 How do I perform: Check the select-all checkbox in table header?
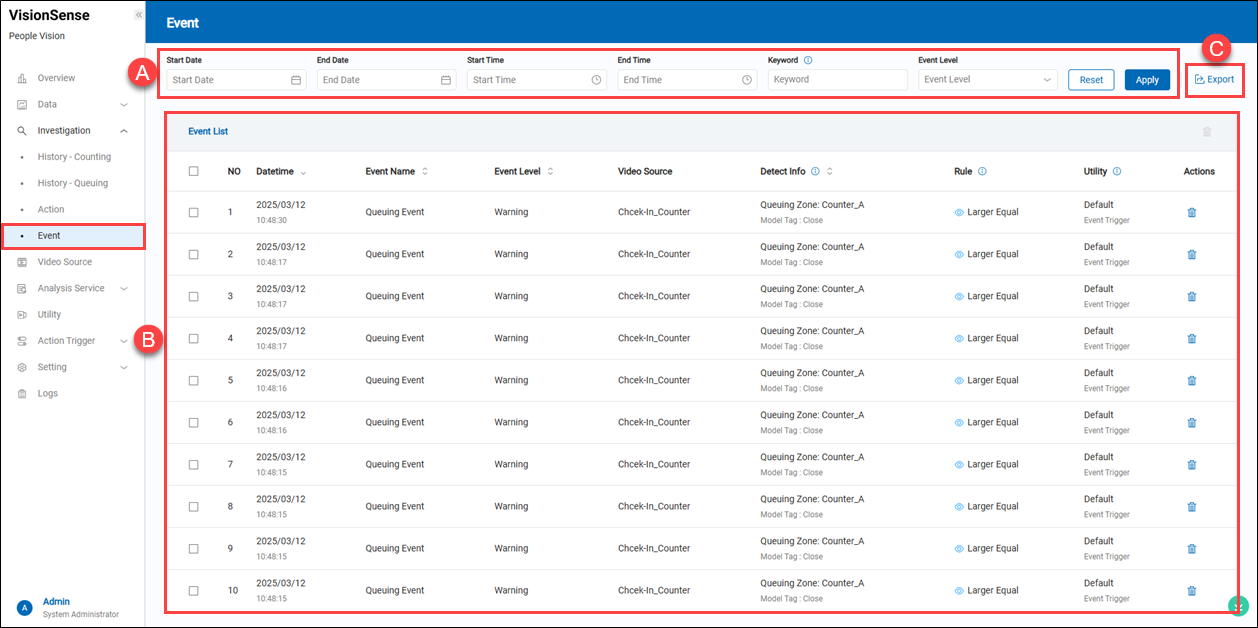click(194, 171)
